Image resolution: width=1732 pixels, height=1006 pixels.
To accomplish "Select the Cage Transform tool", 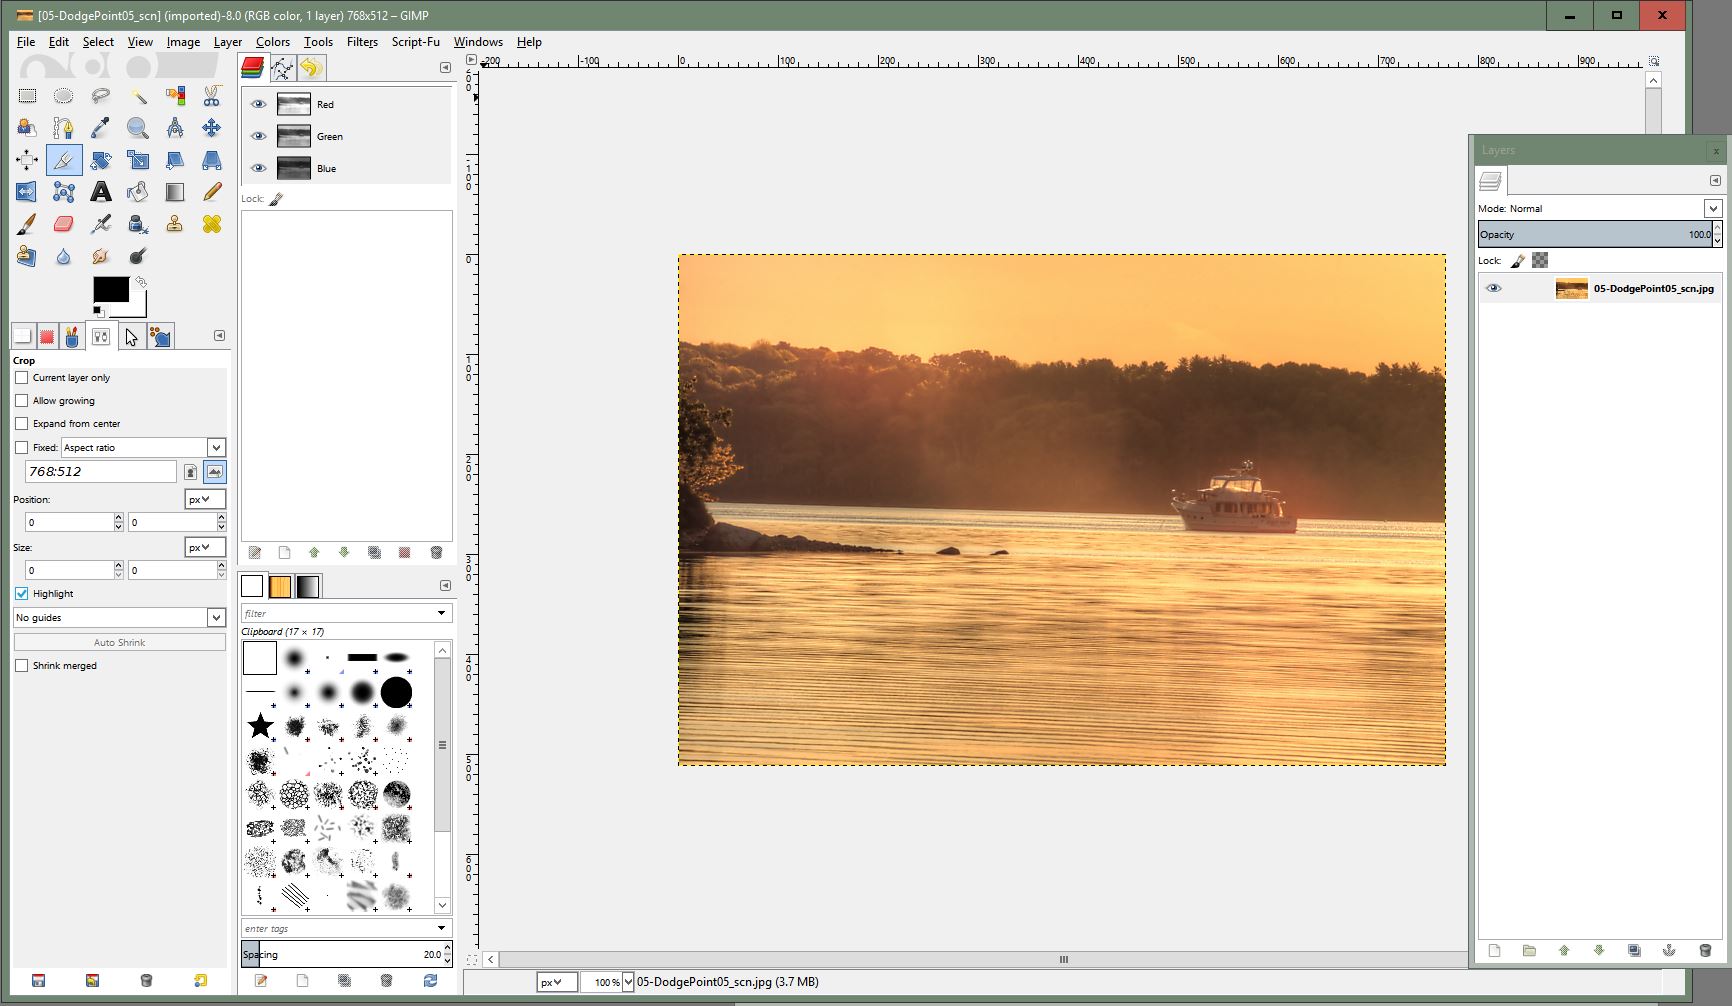I will [64, 192].
